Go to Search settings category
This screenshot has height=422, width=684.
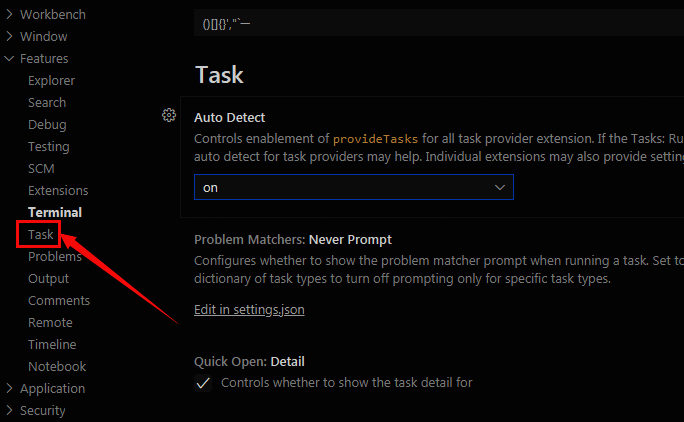47,103
